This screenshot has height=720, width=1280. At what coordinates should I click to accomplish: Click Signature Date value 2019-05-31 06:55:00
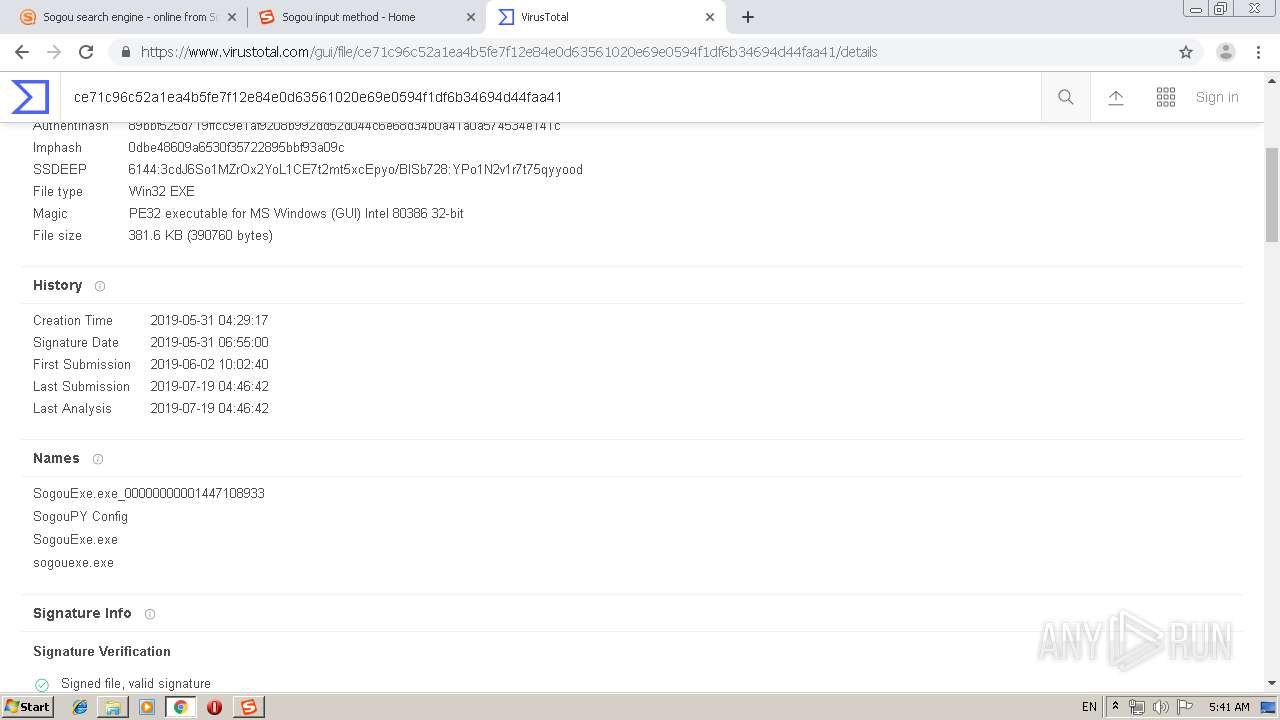pyautogui.click(x=209, y=342)
